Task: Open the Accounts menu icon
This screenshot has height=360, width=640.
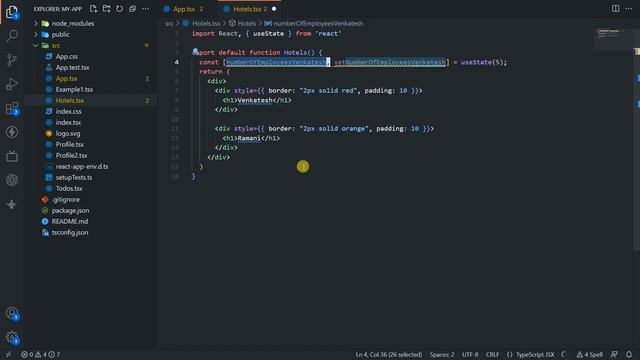Action: pyautogui.click(x=12, y=313)
